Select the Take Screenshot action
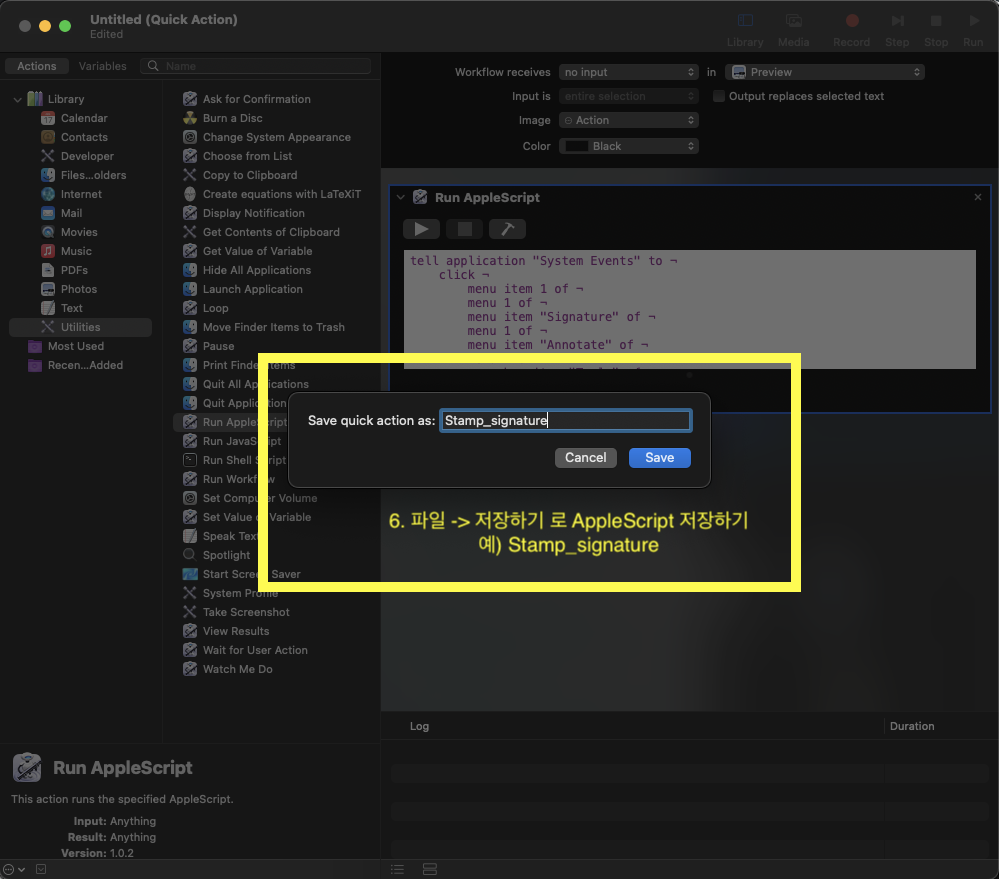This screenshot has height=879, width=999. [246, 612]
